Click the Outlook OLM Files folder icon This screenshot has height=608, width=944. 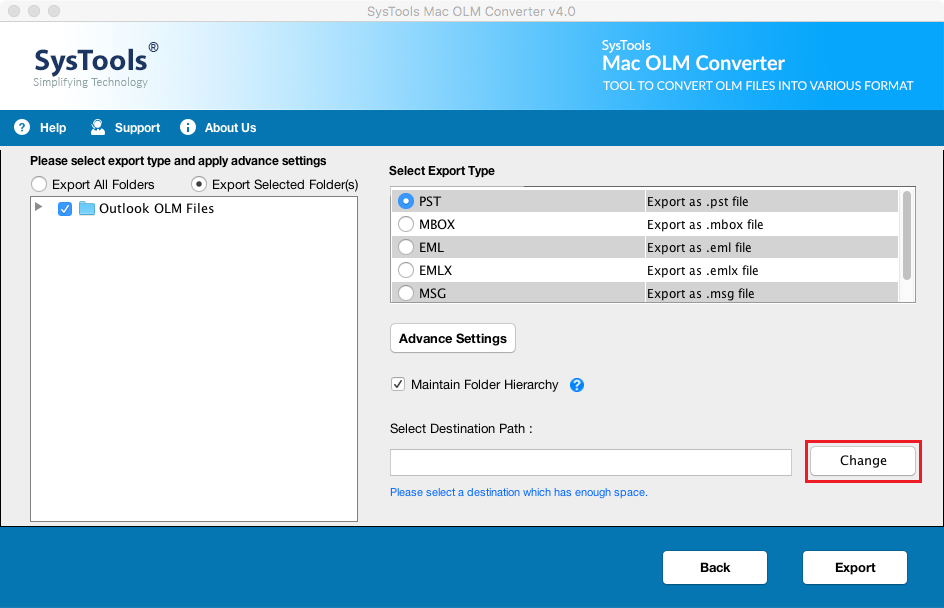[x=87, y=209]
